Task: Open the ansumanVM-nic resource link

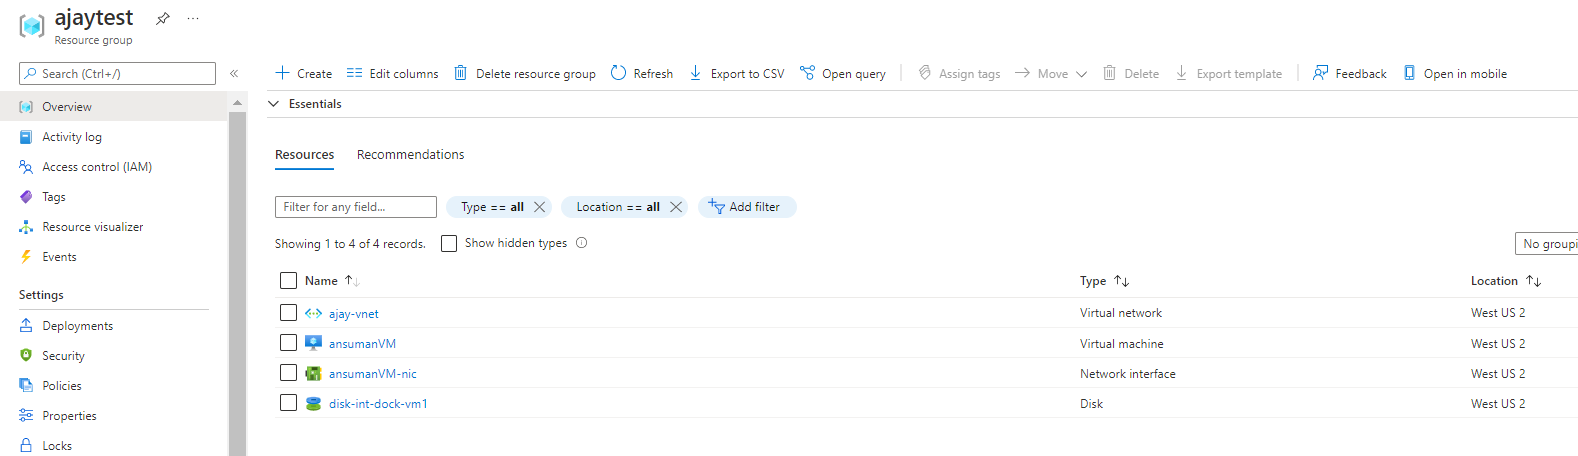Action: [373, 374]
